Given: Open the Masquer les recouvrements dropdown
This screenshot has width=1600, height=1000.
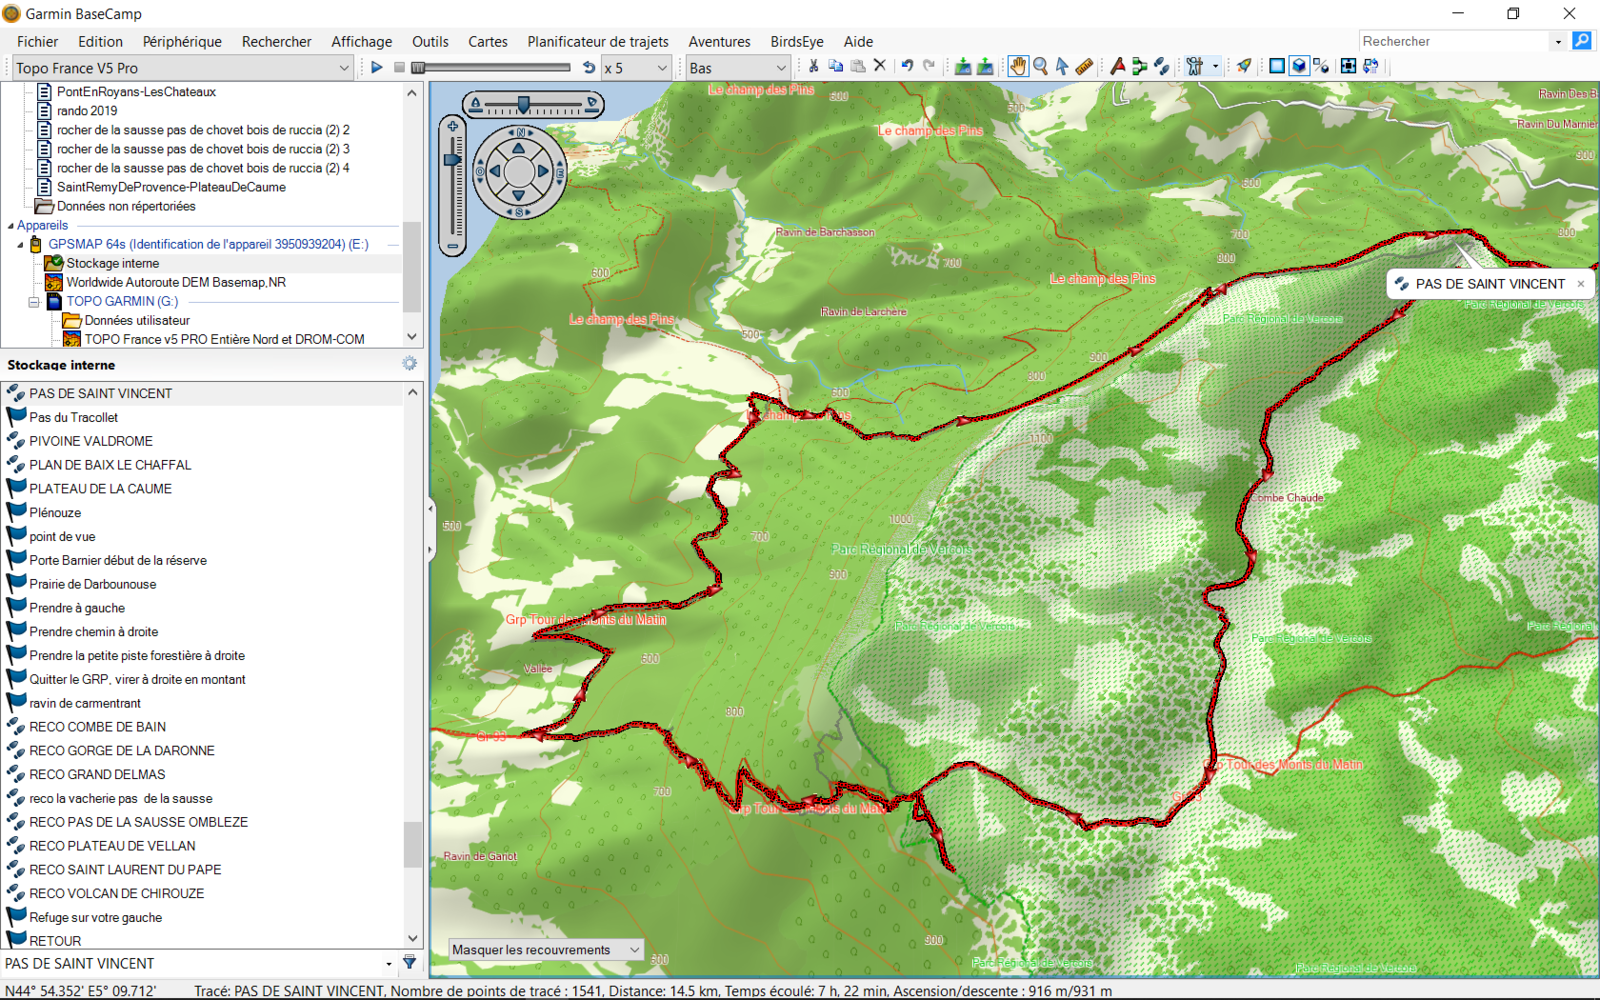Looking at the screenshot, I should click(x=546, y=950).
